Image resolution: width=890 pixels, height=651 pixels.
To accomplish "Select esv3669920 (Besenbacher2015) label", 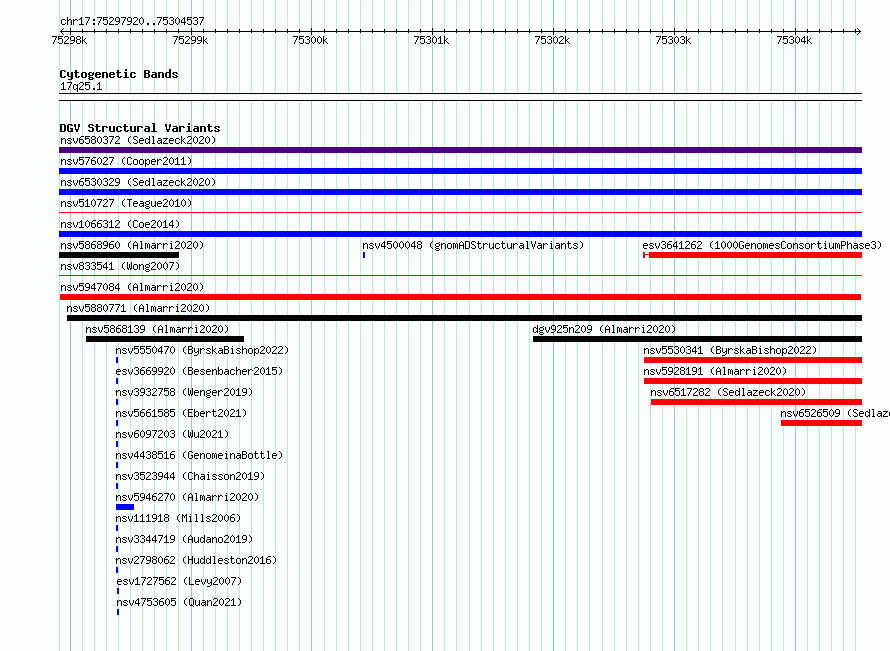I will [x=199, y=371].
